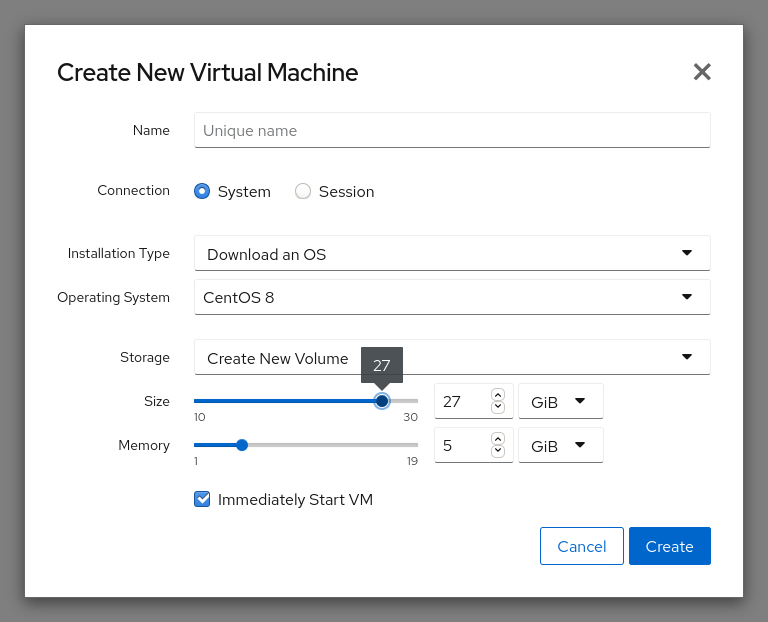
Task: Close the Create New Virtual Machine dialog
Action: coord(702,72)
